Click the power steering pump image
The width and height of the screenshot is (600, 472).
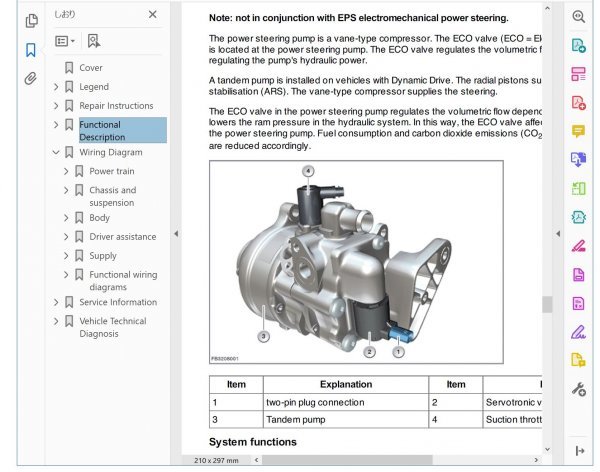(x=356, y=262)
